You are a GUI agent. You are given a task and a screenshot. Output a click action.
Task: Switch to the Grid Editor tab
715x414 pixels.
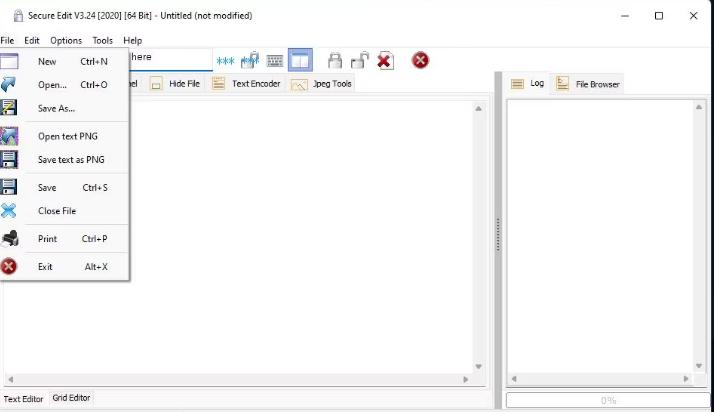coord(71,398)
